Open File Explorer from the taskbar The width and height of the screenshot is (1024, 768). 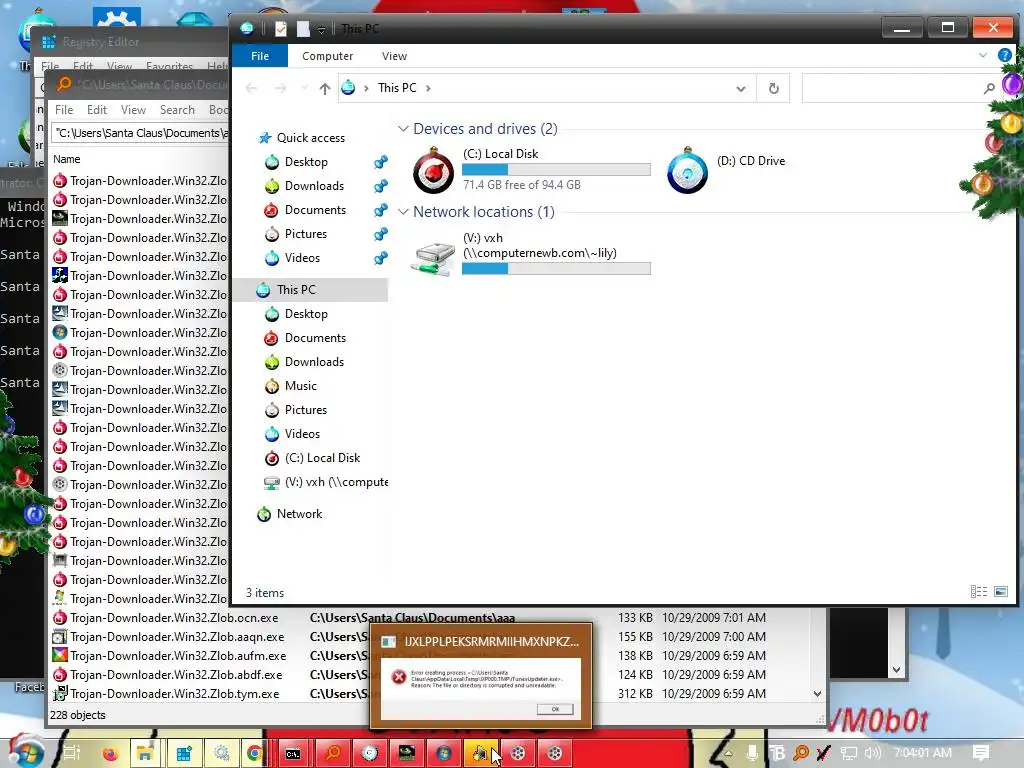tap(145, 753)
